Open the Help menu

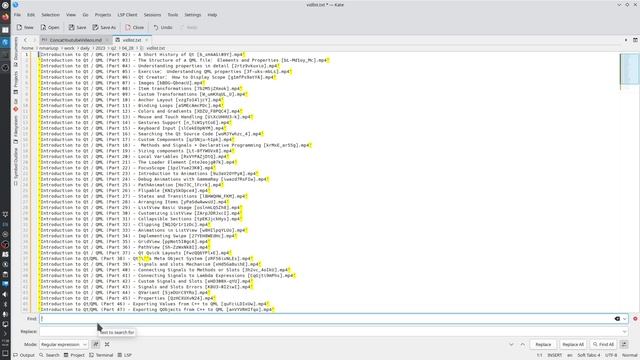point(212,15)
